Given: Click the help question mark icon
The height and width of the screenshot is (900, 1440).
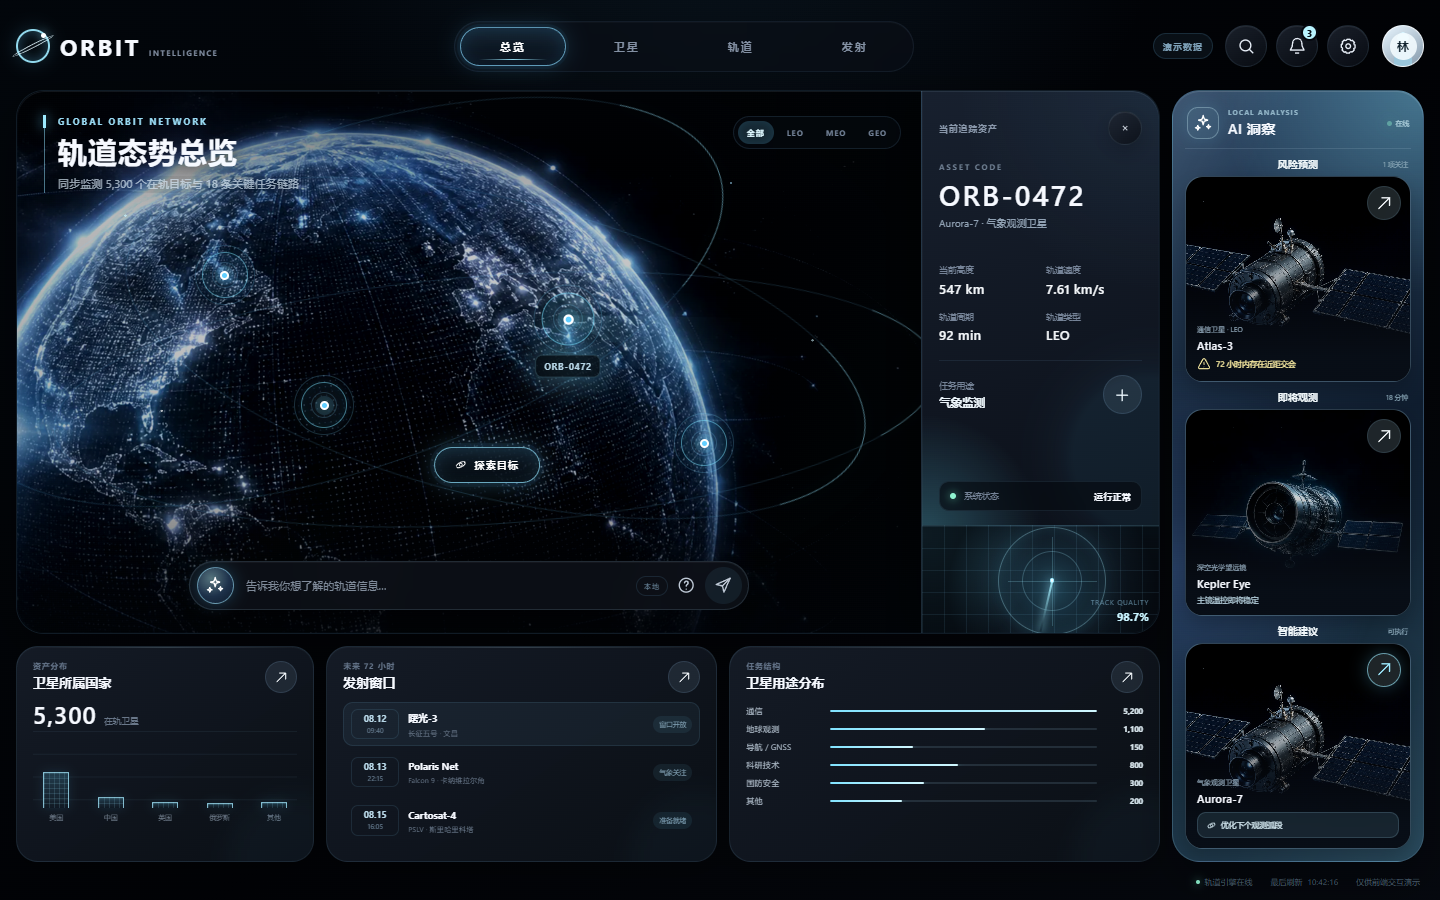Looking at the screenshot, I should tap(686, 586).
